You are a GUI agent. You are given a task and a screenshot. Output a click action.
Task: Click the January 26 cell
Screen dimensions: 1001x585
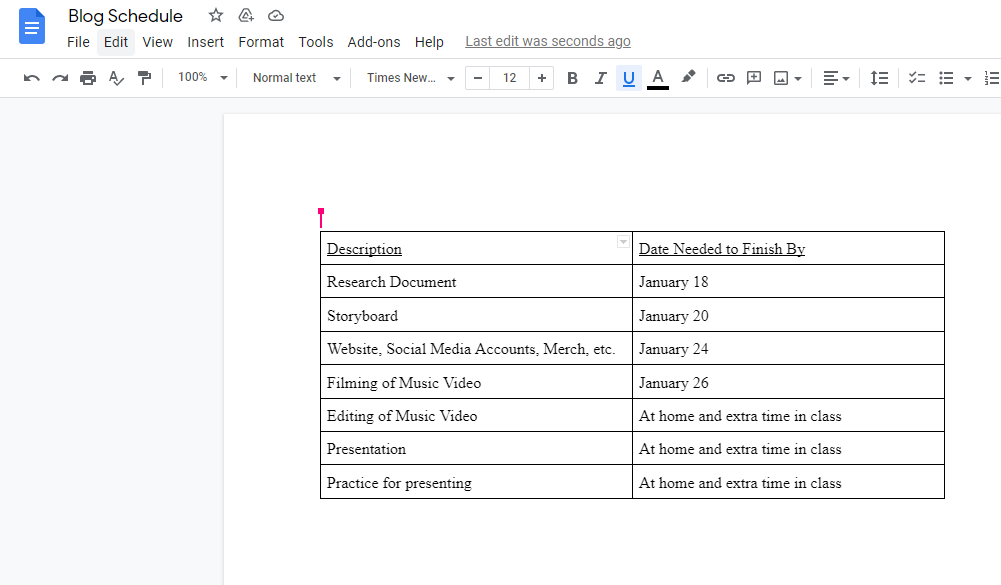click(x=788, y=383)
